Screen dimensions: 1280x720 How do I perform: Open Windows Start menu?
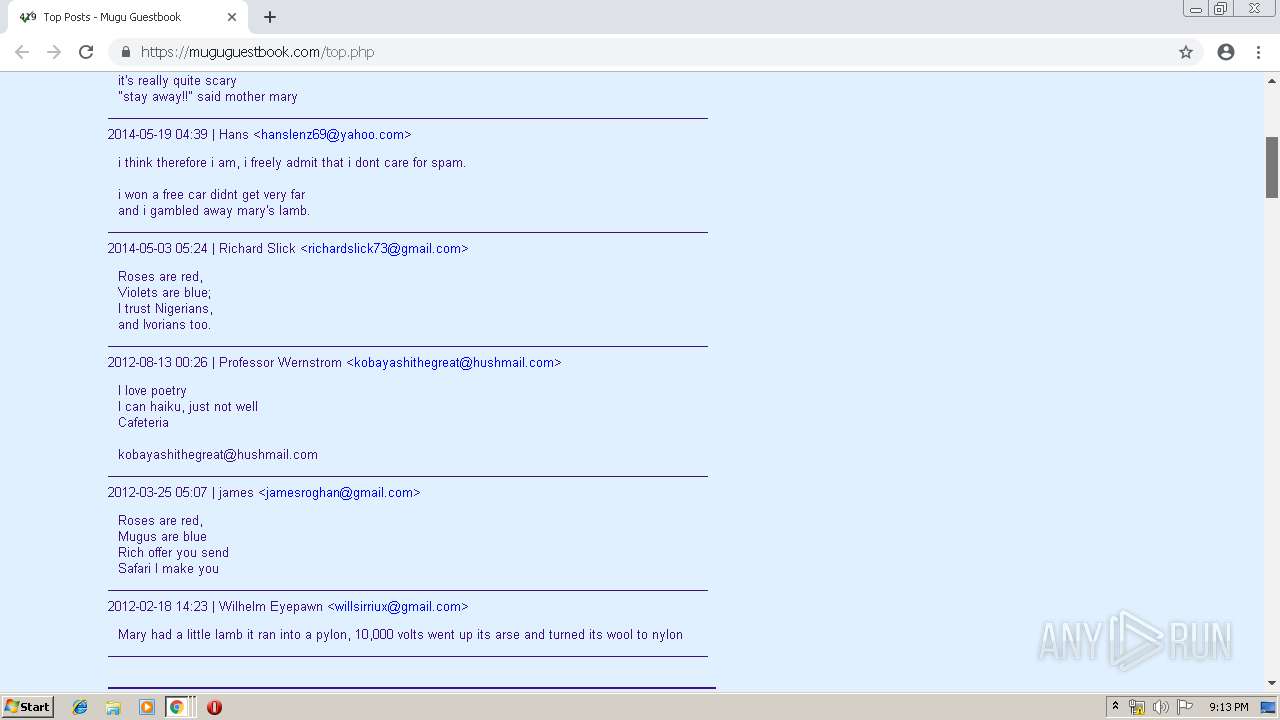click(x=28, y=707)
